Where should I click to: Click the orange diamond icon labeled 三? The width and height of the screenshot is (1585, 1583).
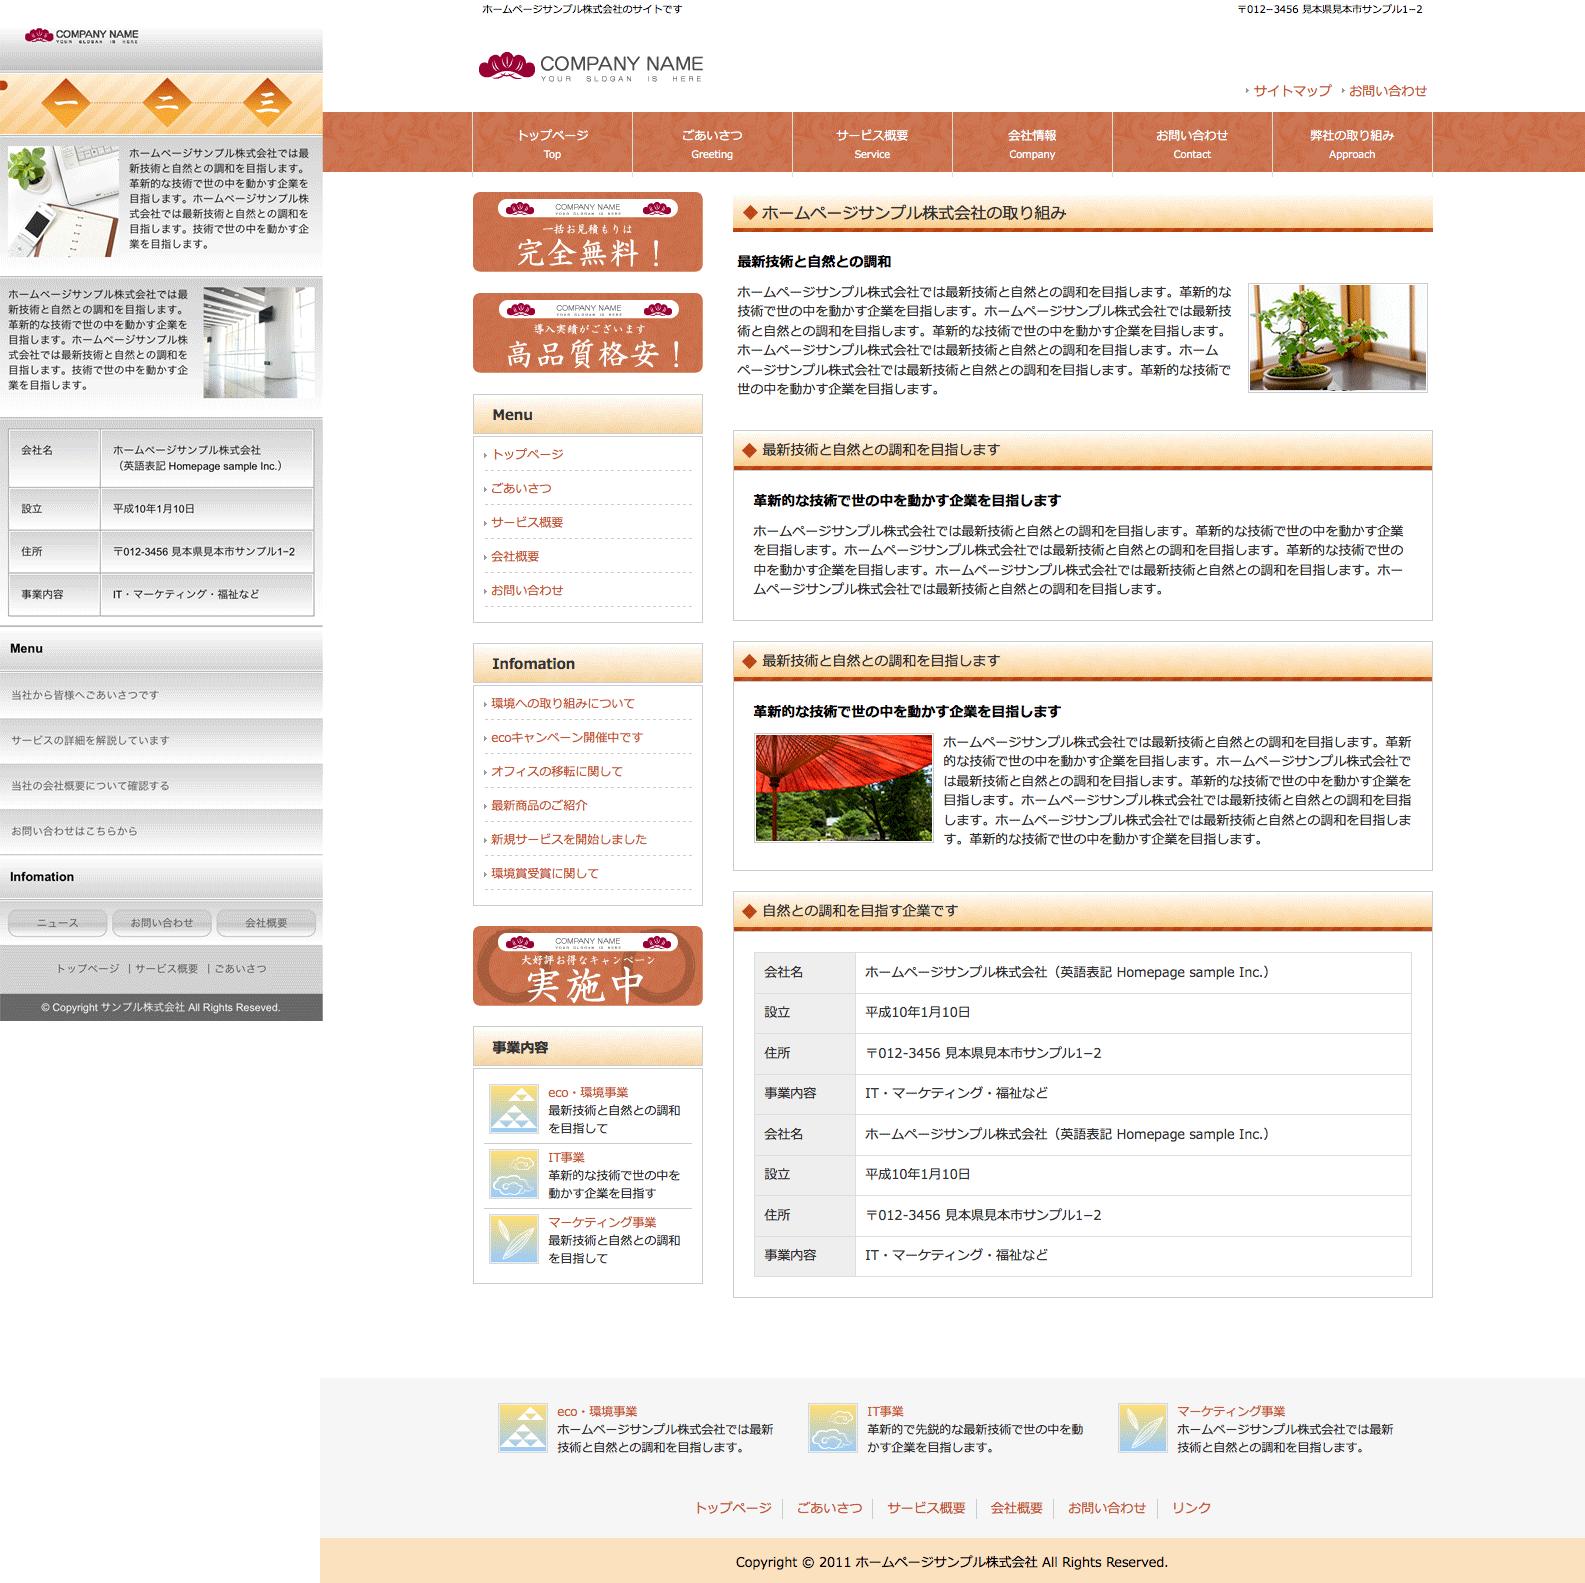pyautogui.click(x=267, y=102)
